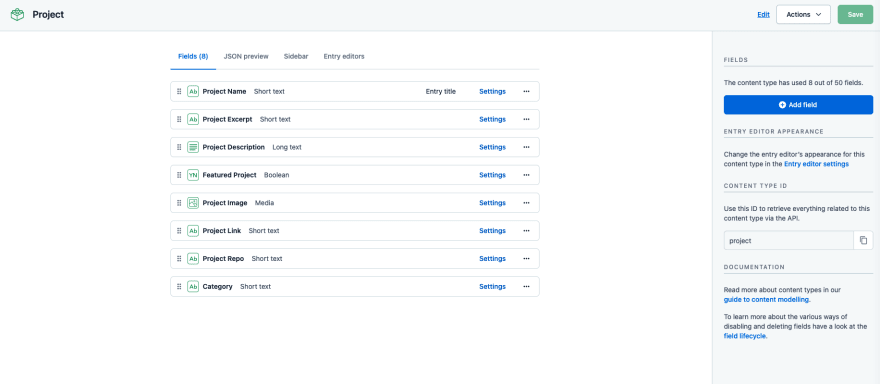Click the Project title in the header
The image size is (880, 384).
48,15
